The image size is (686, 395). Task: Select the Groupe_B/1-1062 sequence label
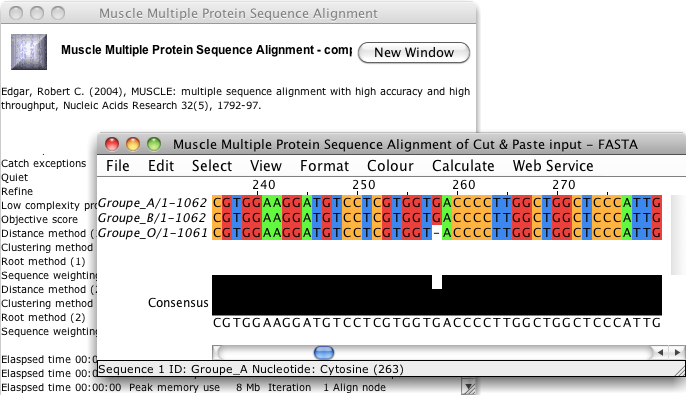pos(152,218)
